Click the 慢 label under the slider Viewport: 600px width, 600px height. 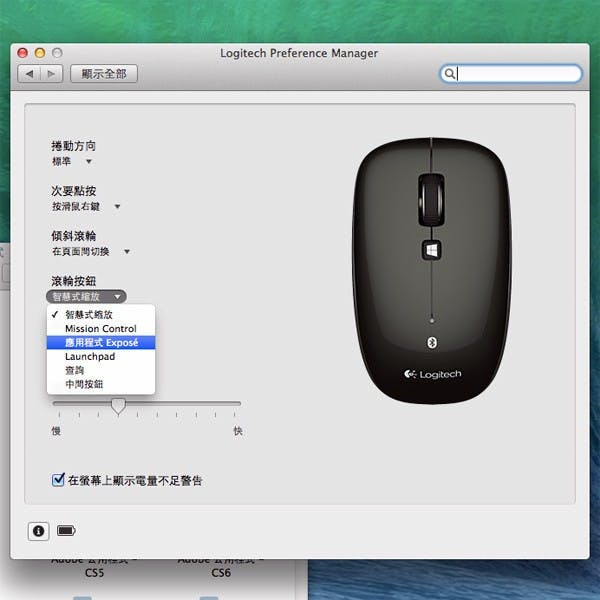[x=56, y=431]
